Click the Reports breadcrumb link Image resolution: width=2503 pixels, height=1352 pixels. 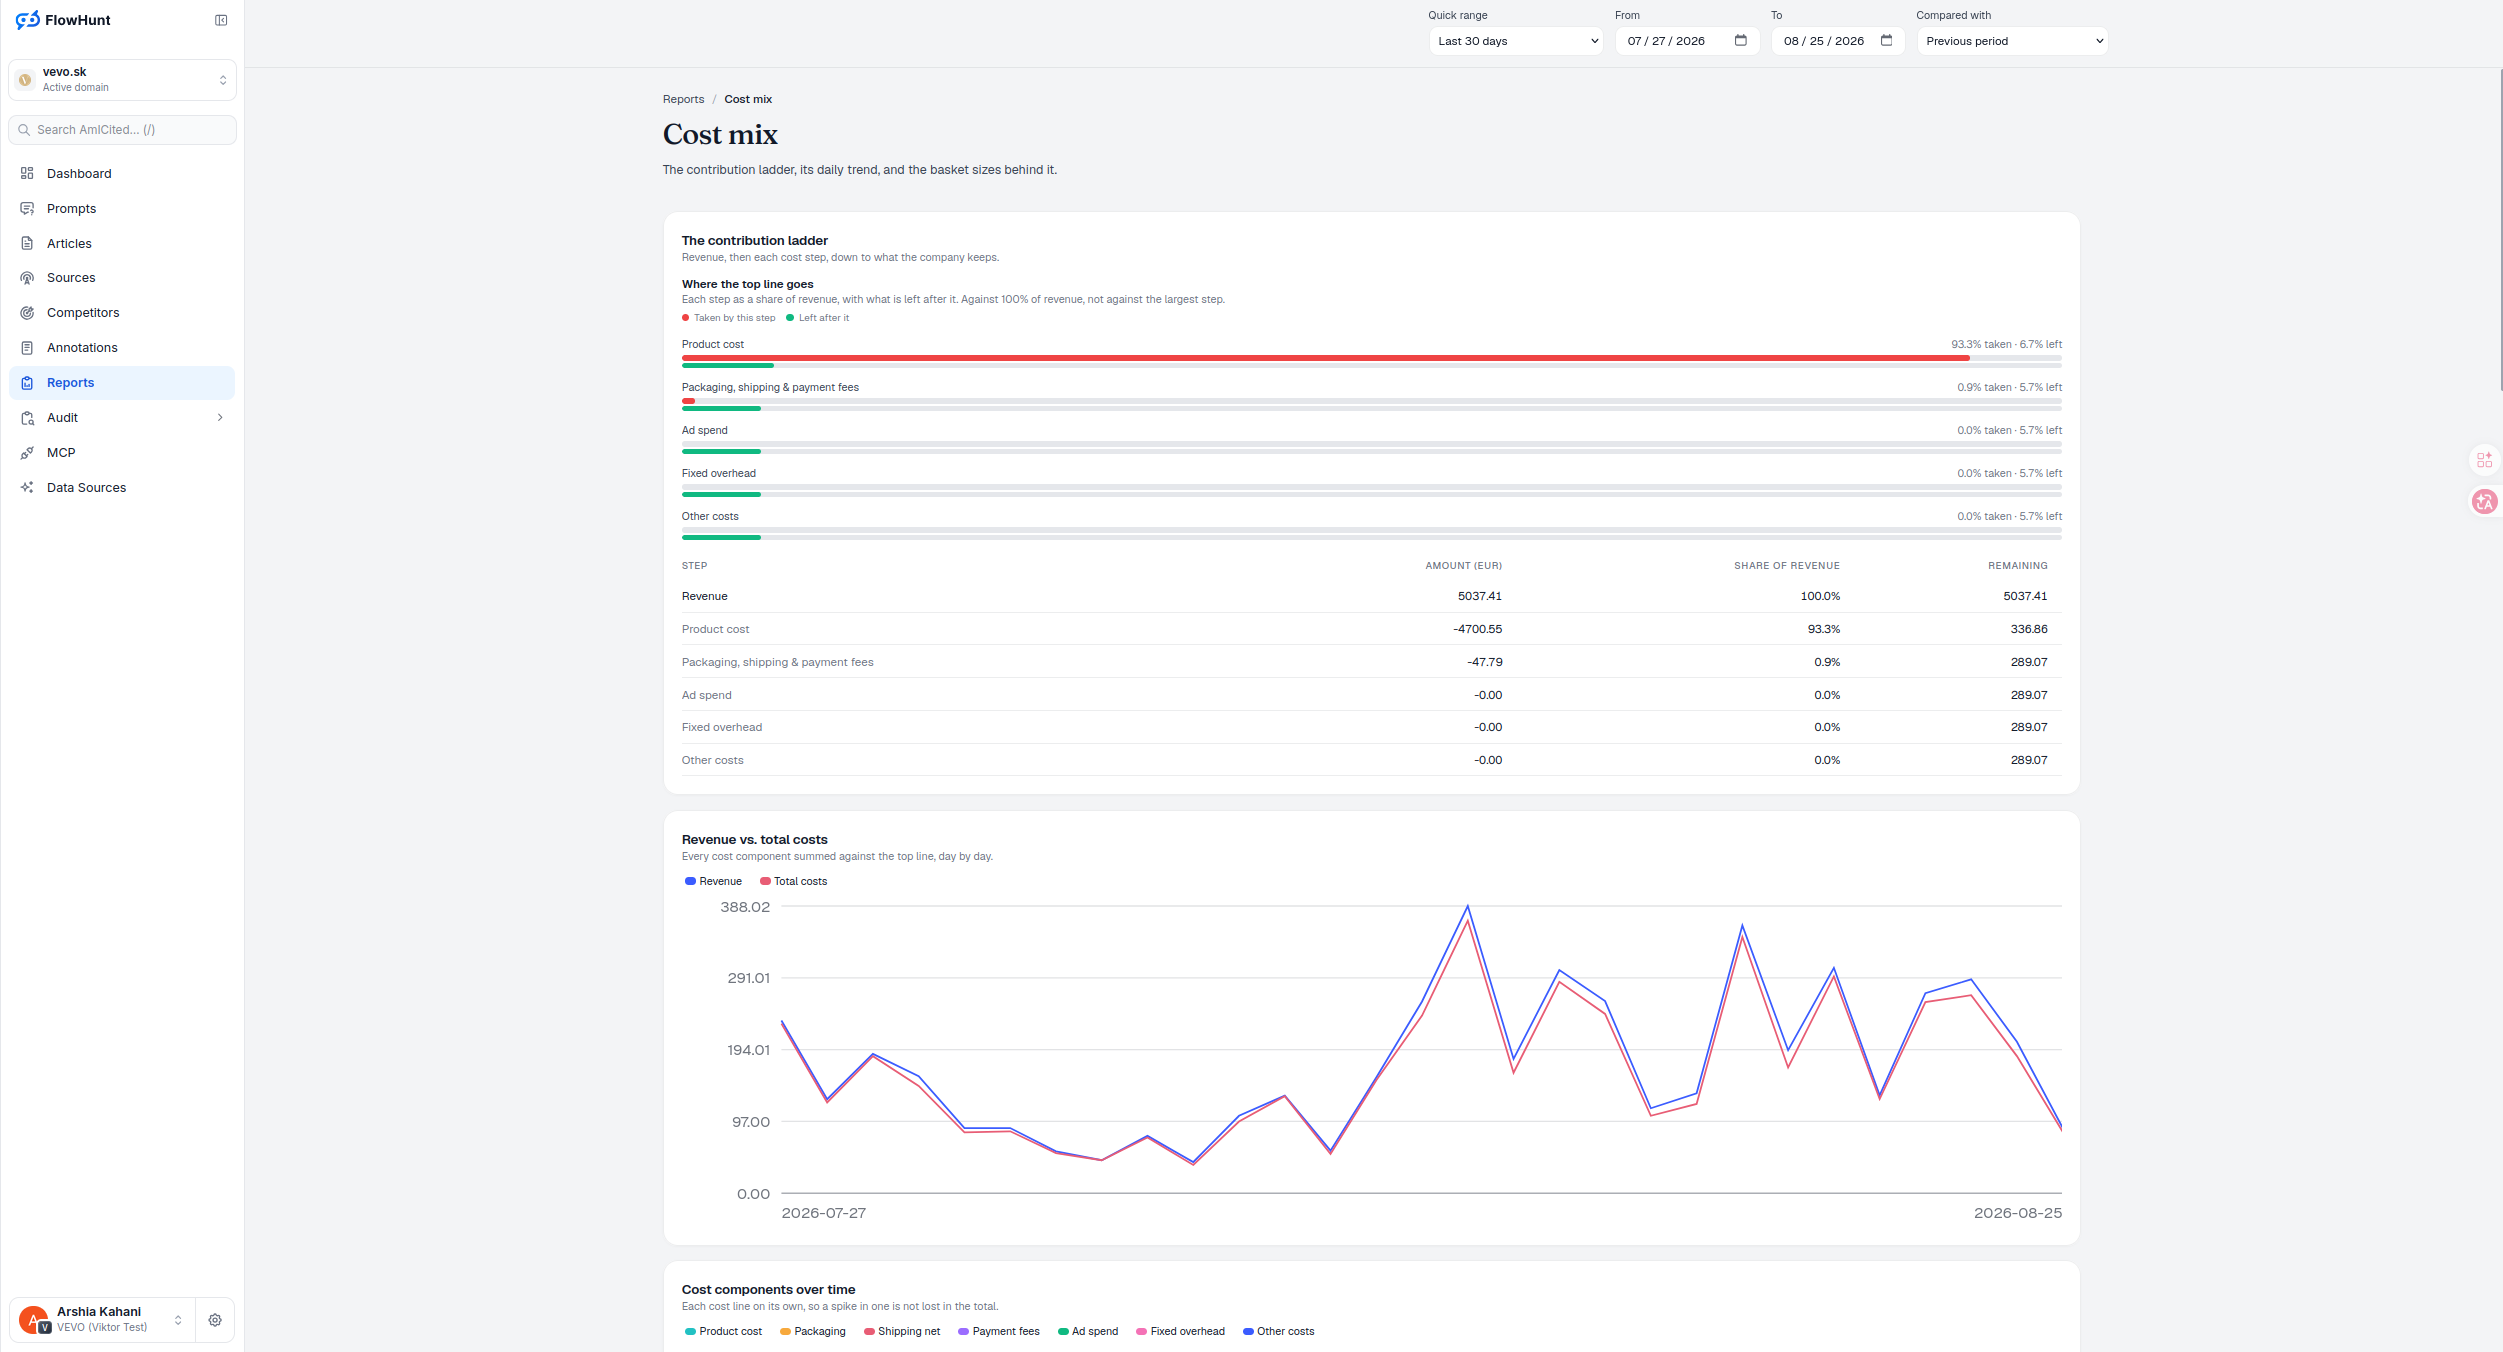tap(684, 100)
